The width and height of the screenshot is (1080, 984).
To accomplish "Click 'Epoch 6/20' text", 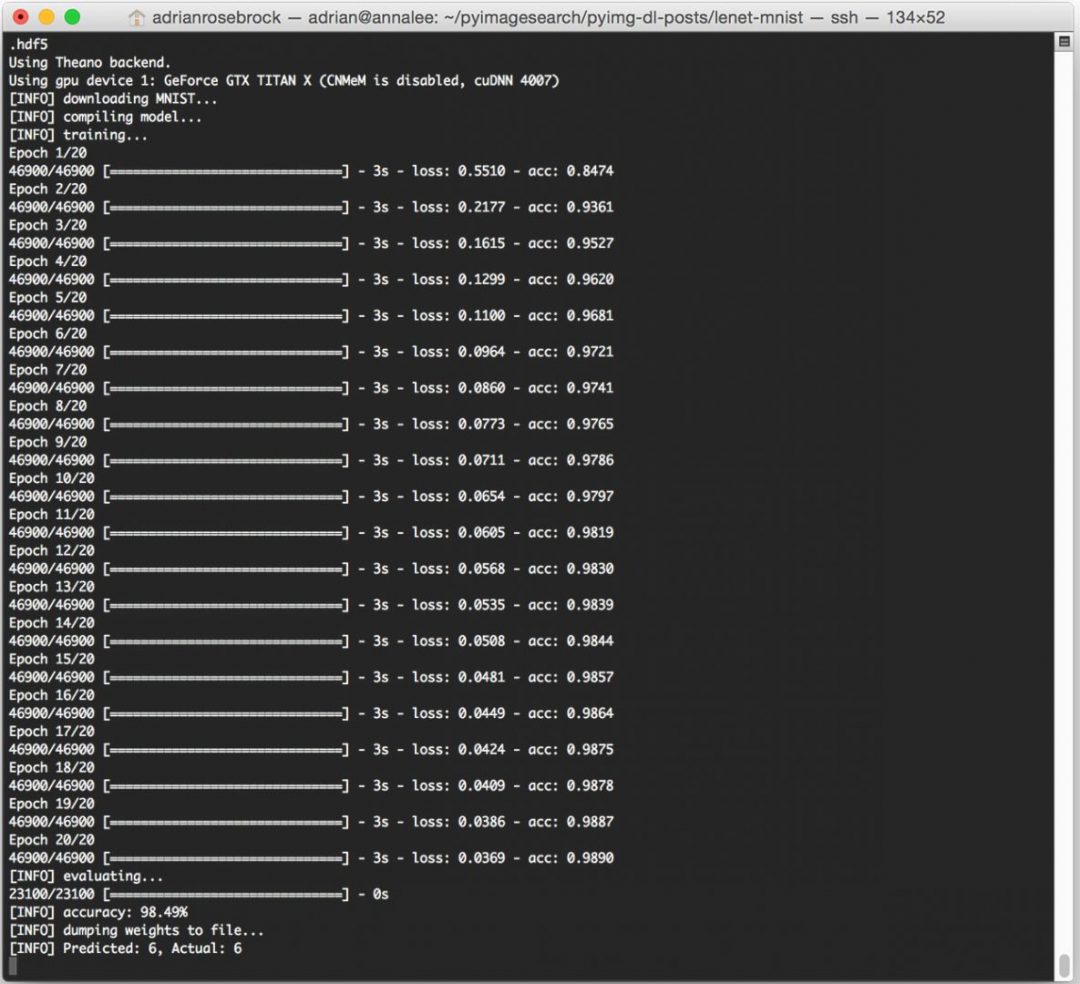I will (x=48, y=333).
